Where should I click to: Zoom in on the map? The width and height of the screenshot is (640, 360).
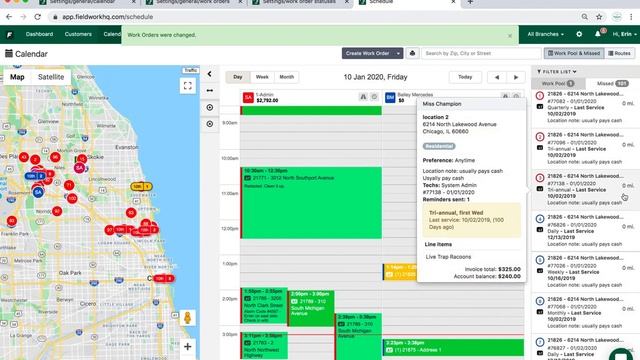tap(187, 347)
